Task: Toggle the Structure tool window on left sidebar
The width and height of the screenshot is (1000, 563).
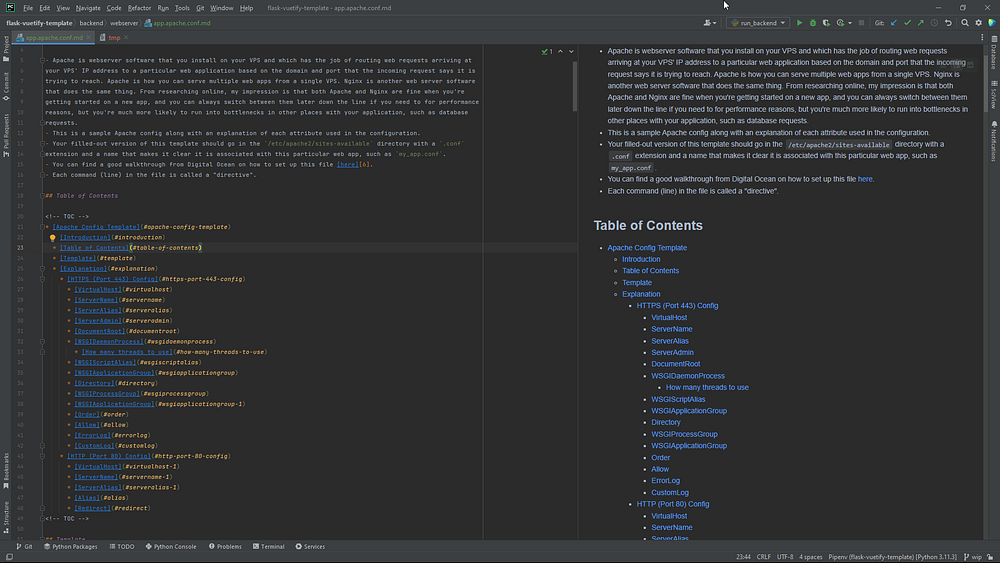Action: coord(6,515)
